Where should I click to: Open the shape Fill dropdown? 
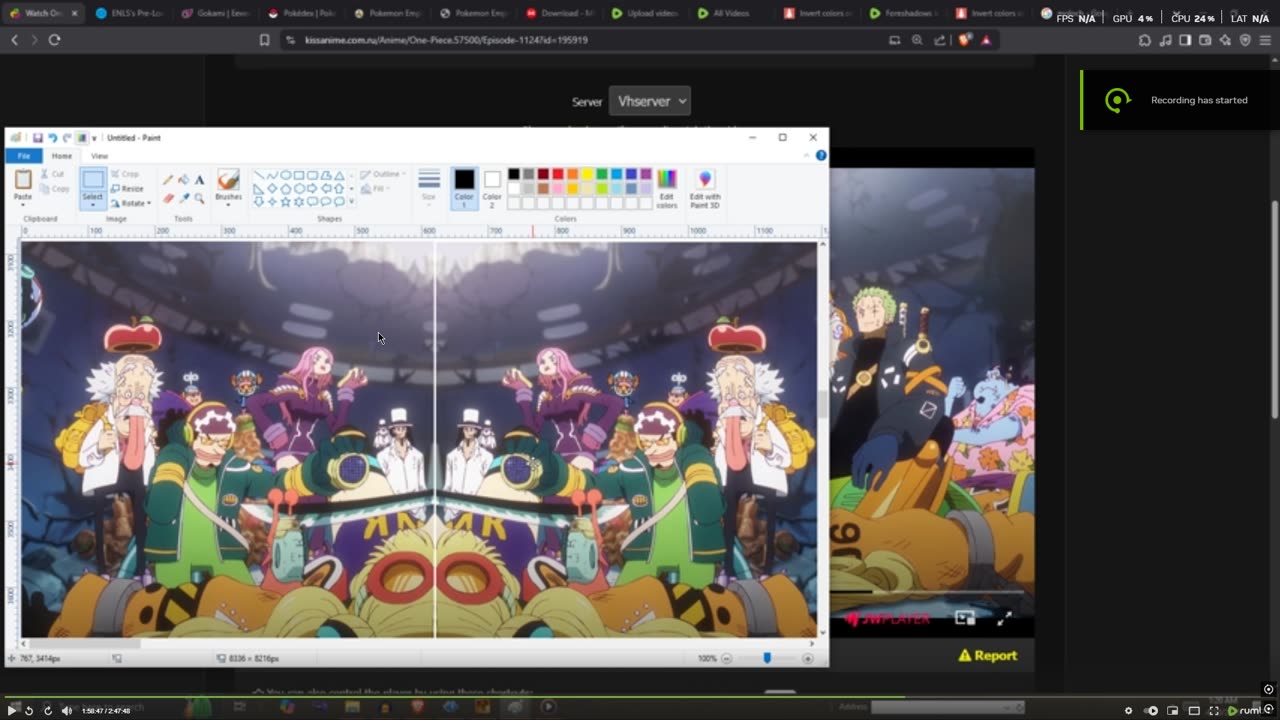[373, 188]
